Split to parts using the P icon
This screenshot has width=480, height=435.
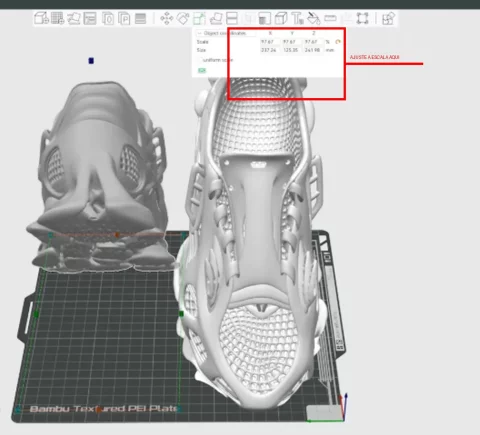(x=124, y=18)
